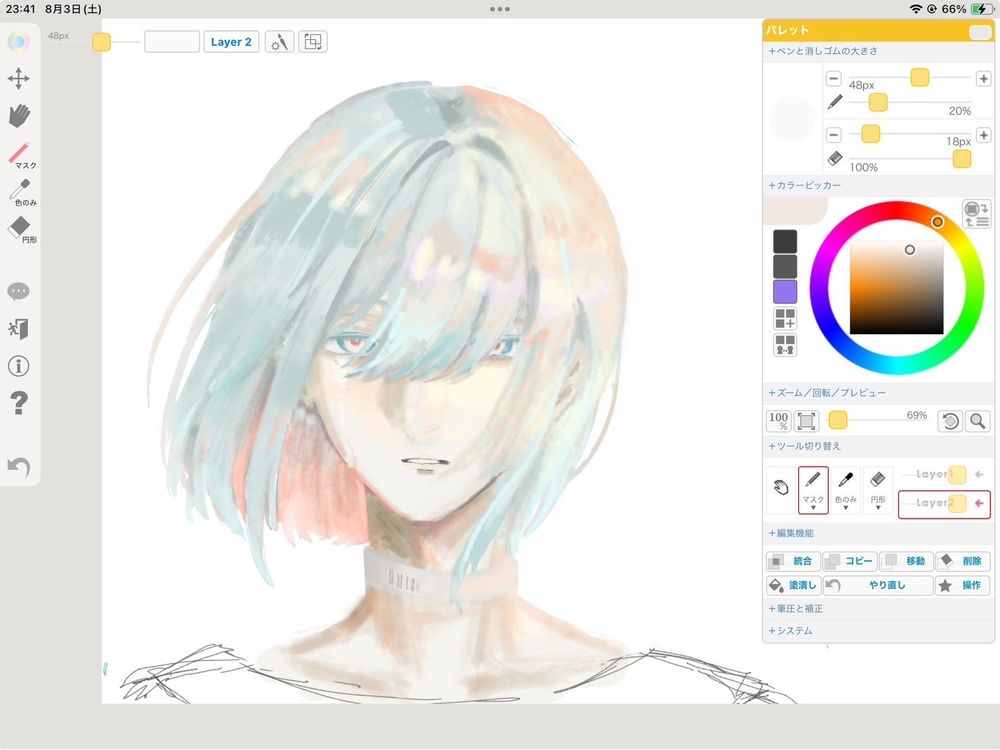Open the pen マスク tool dropdown in palette

pyautogui.click(x=813, y=490)
